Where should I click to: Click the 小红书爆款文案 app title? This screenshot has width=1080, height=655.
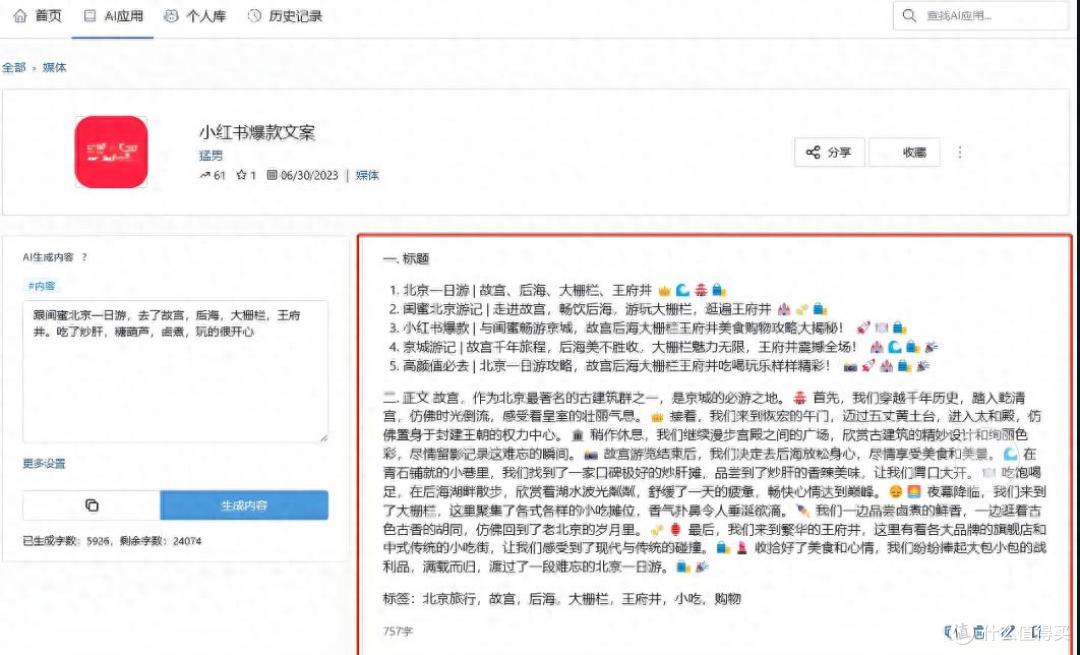pos(257,132)
